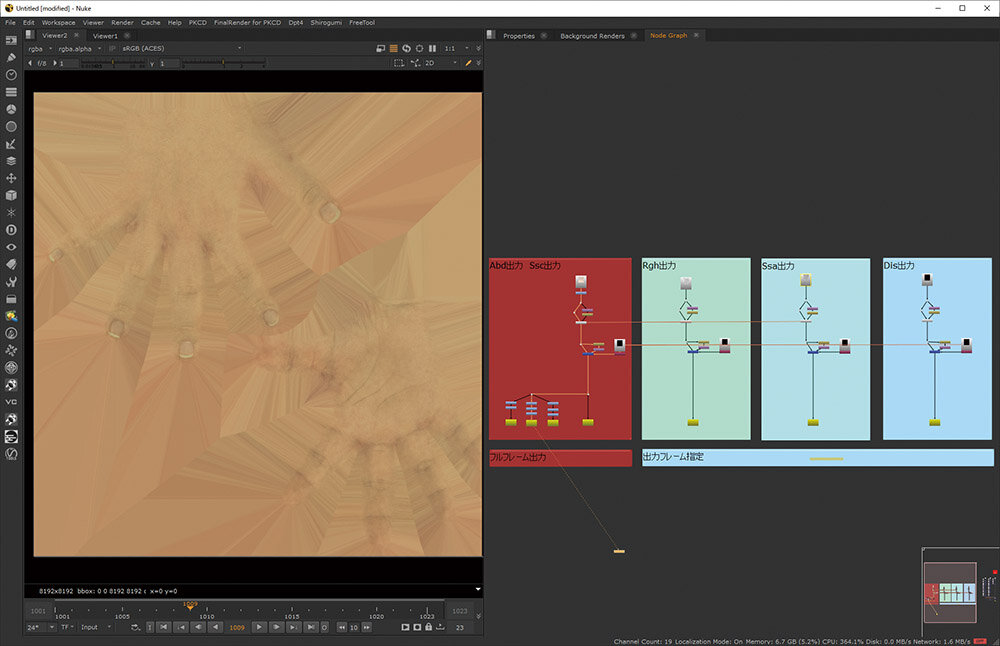This screenshot has width=1000, height=646.
Task: Jump to the last frame
Action: (311, 628)
